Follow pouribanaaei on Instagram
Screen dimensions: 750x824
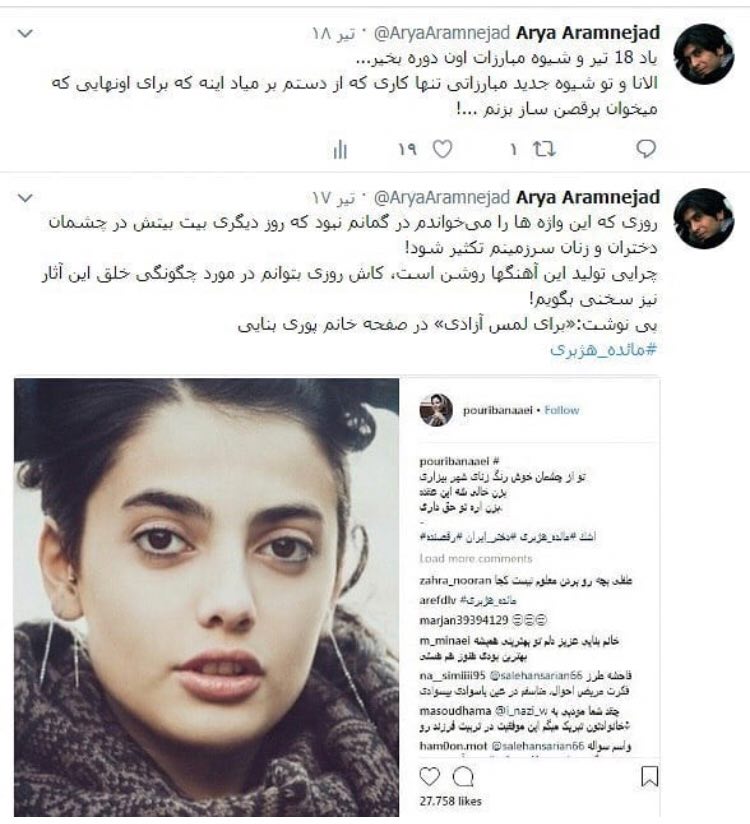tap(562, 410)
